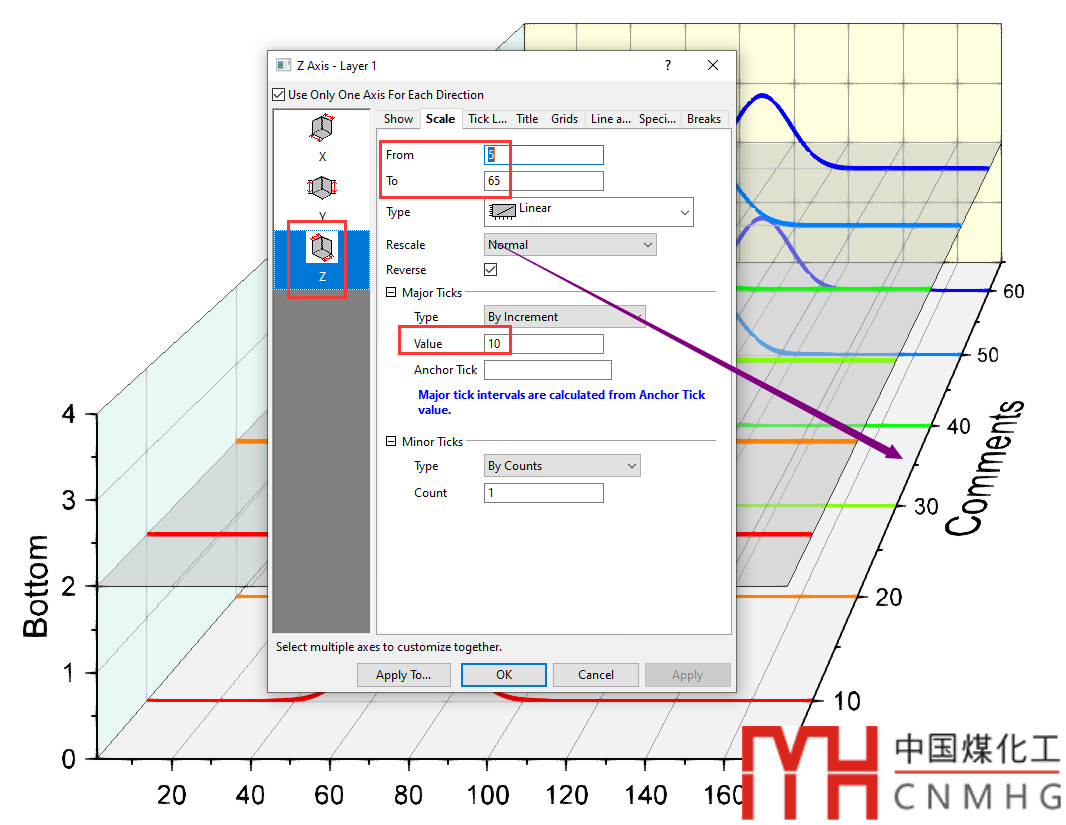Click the Apply To... button
1066x825 pixels.
click(403, 675)
